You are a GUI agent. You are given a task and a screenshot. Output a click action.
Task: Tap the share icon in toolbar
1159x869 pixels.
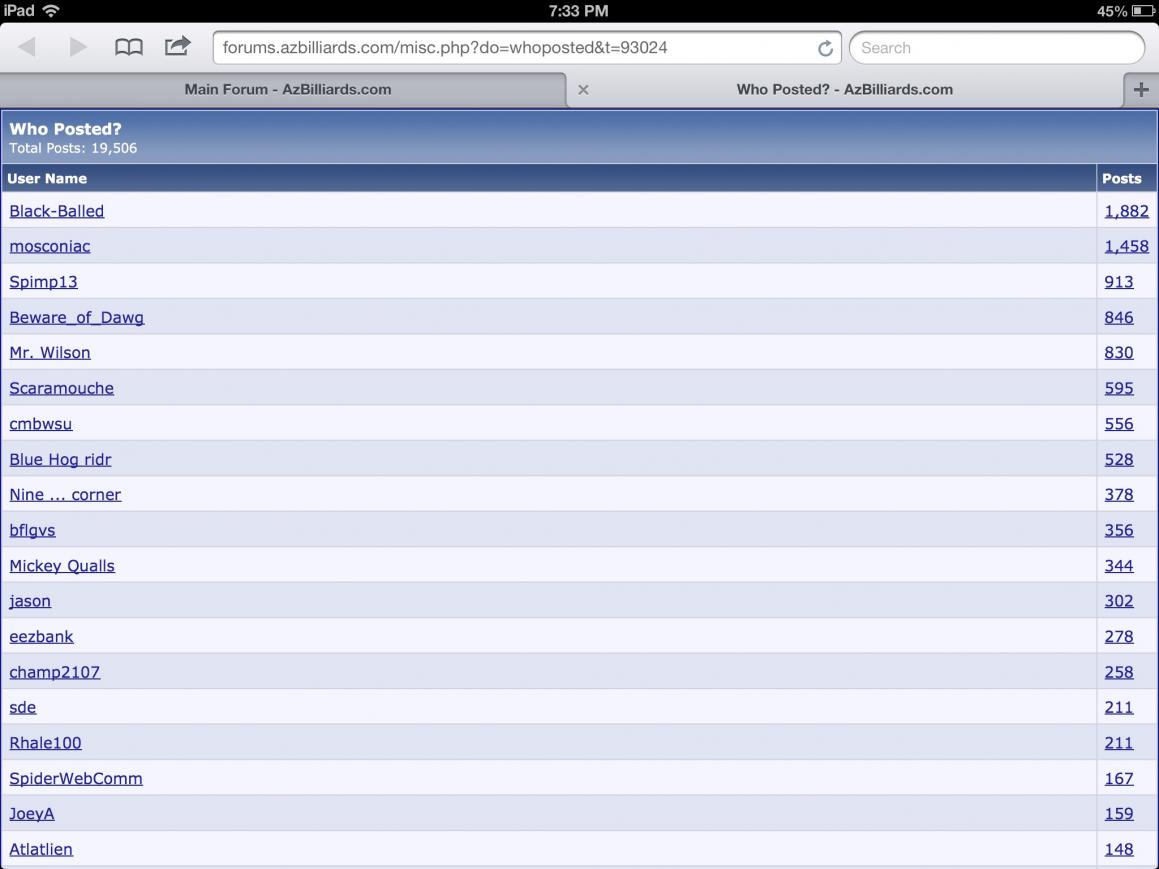point(177,46)
